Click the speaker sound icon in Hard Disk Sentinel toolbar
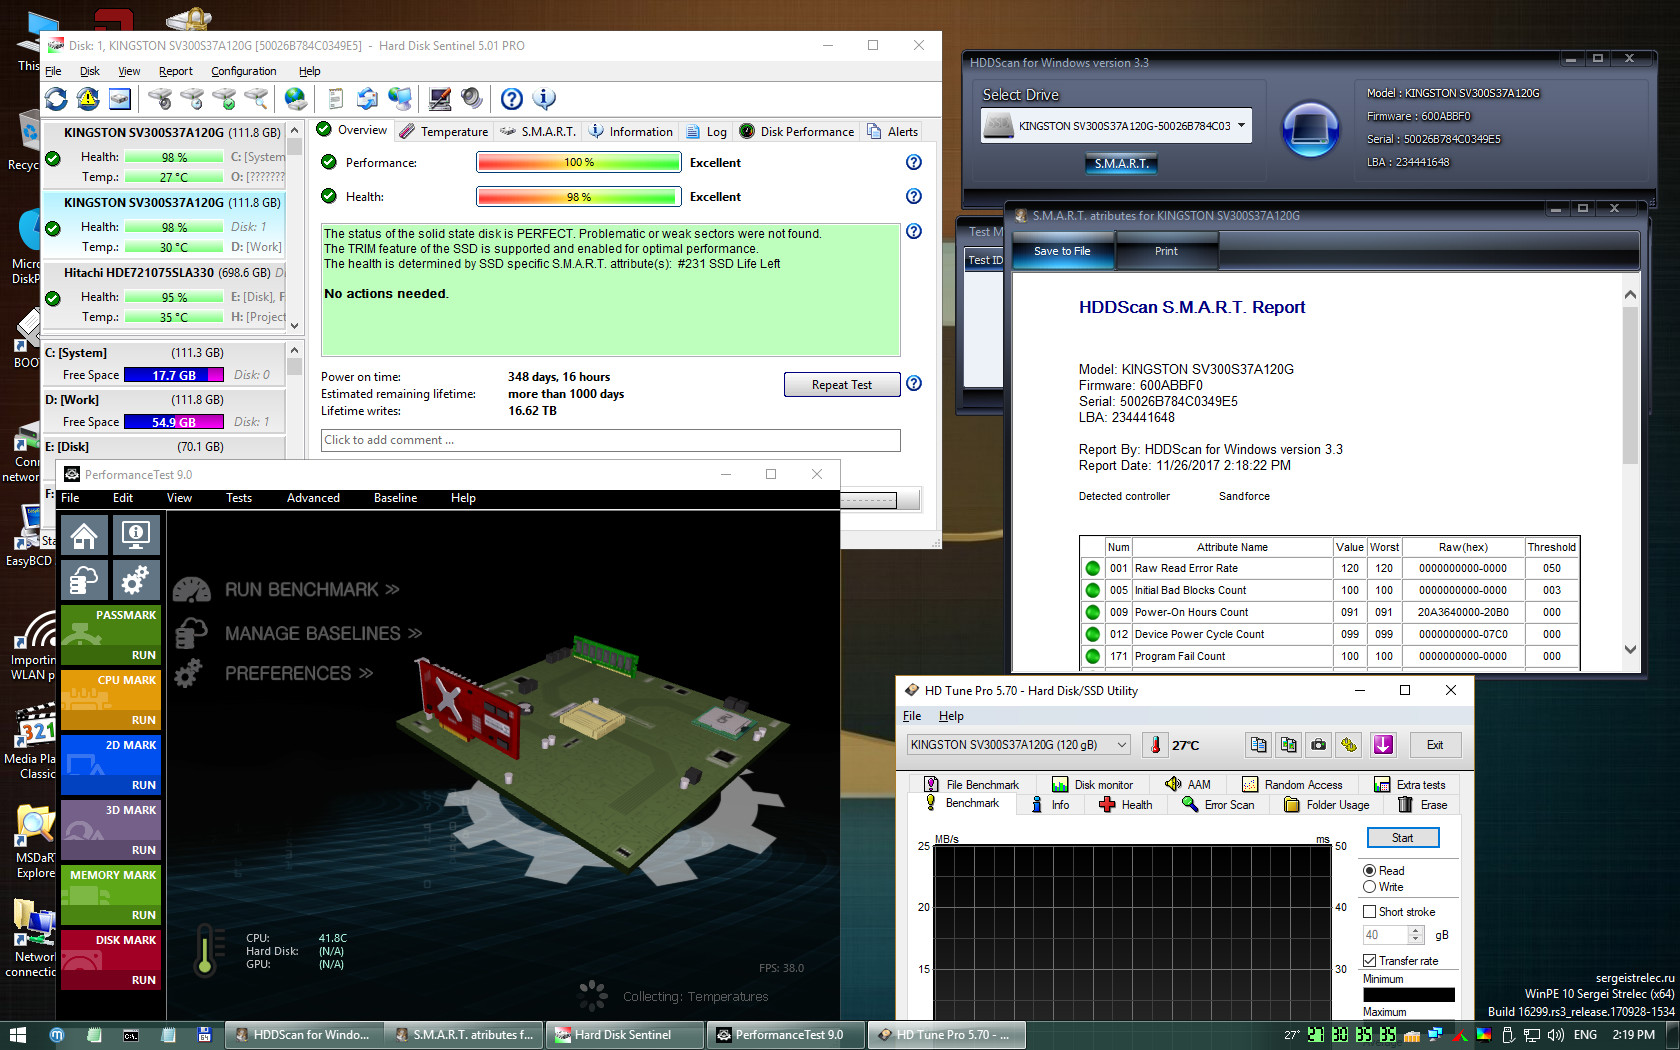 point(471,98)
